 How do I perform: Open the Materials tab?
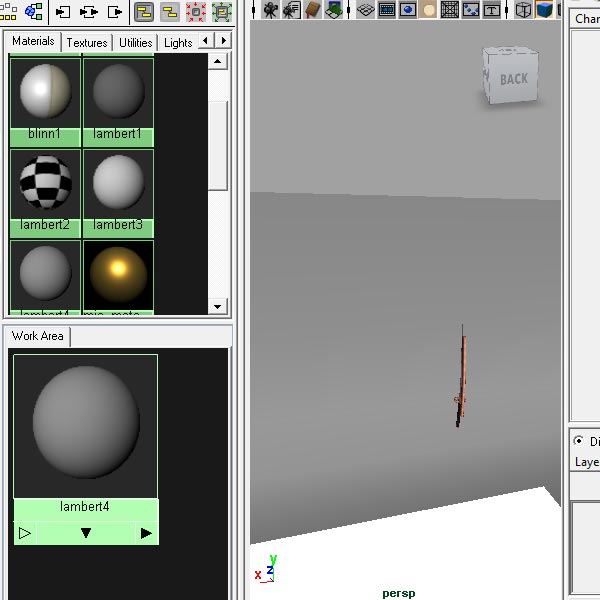(33, 41)
